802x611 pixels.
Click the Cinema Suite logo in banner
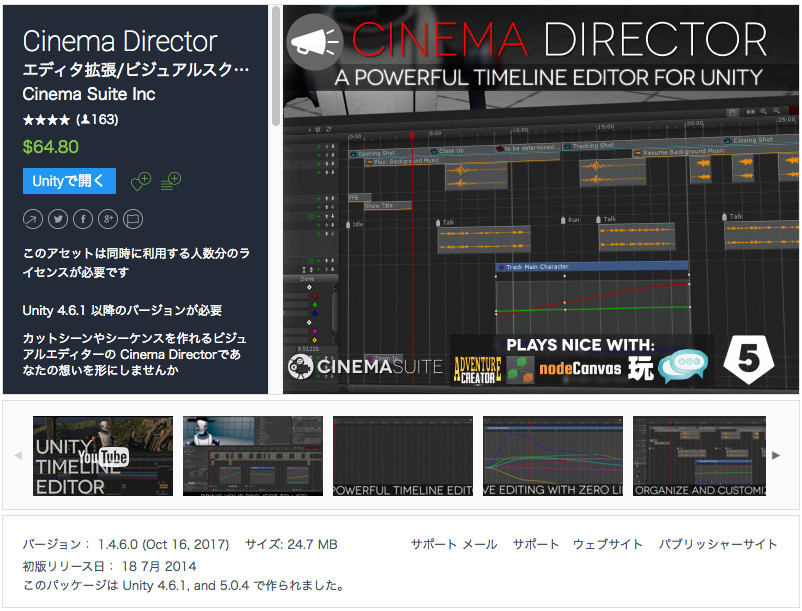click(x=365, y=367)
